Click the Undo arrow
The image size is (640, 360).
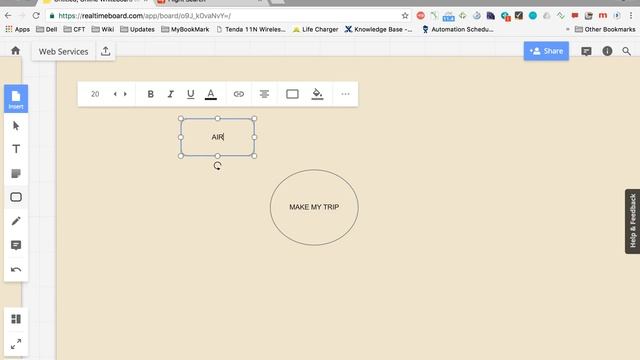(16, 269)
